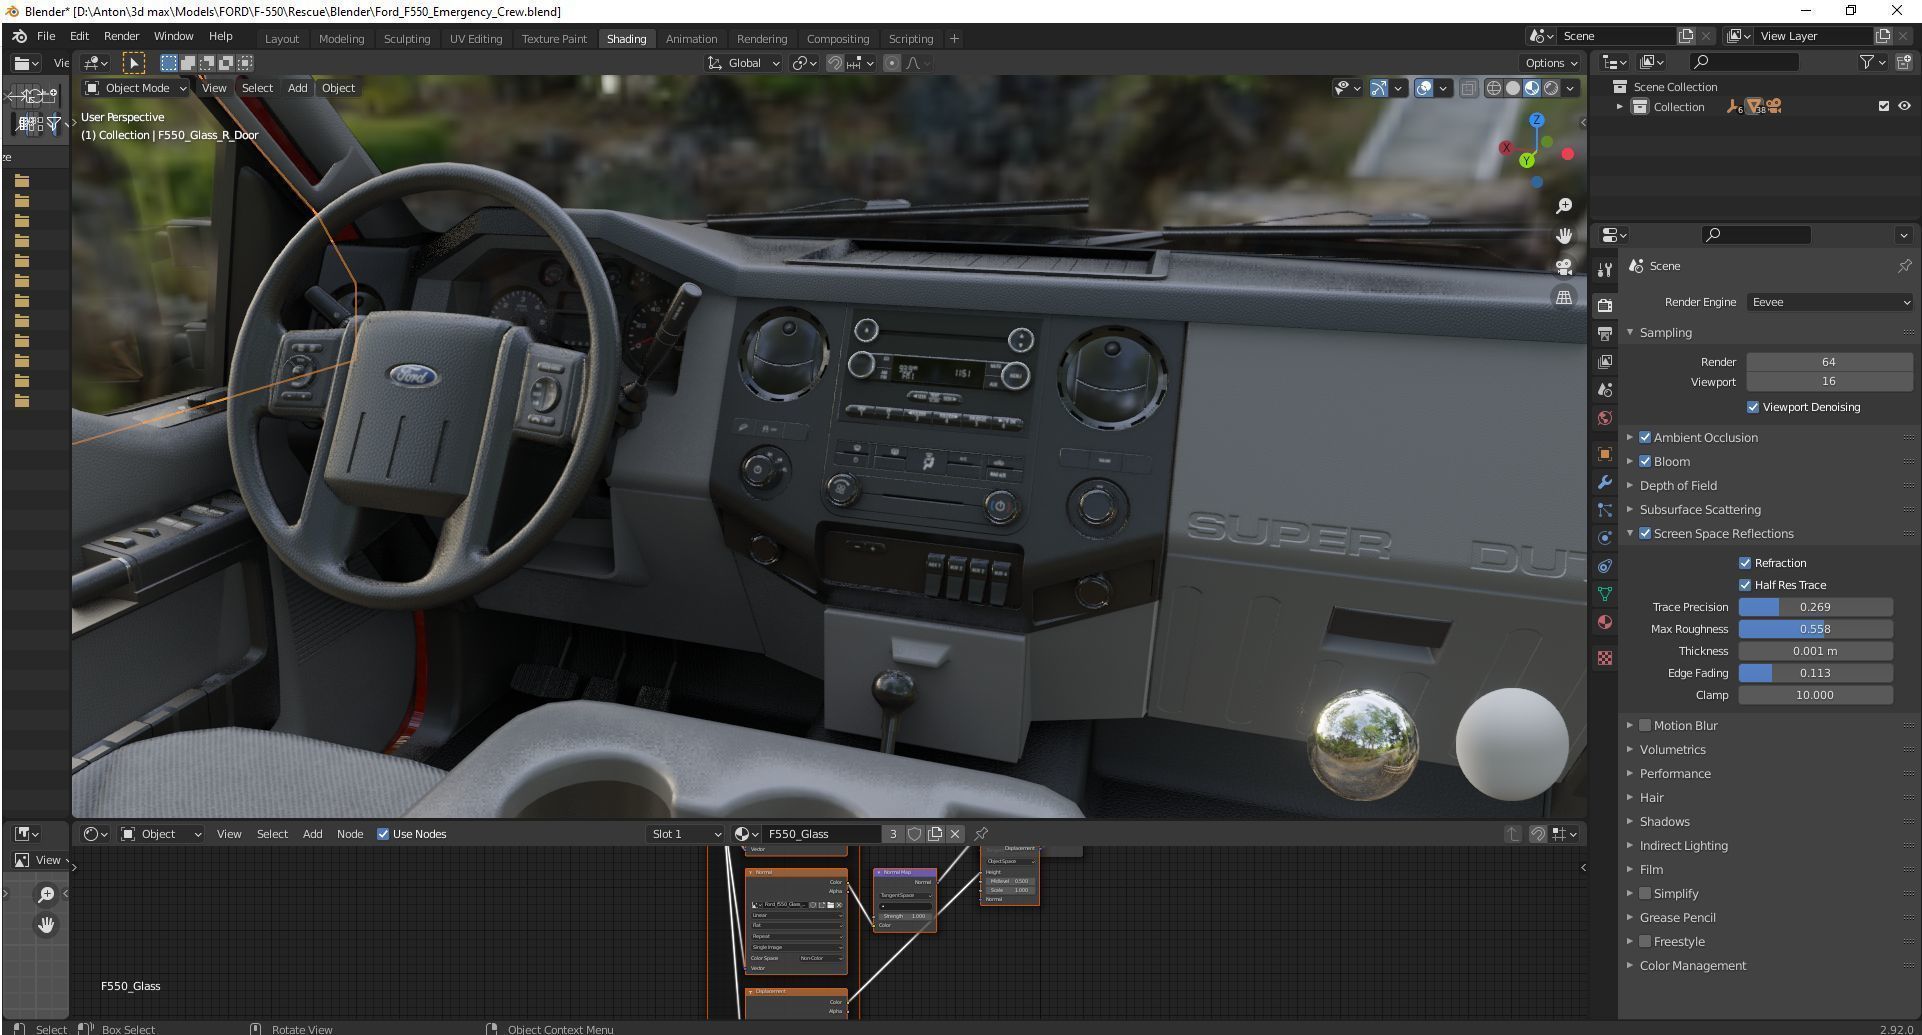Pin the Scene properties context
This screenshot has height=1035, width=1922.
[1904, 266]
